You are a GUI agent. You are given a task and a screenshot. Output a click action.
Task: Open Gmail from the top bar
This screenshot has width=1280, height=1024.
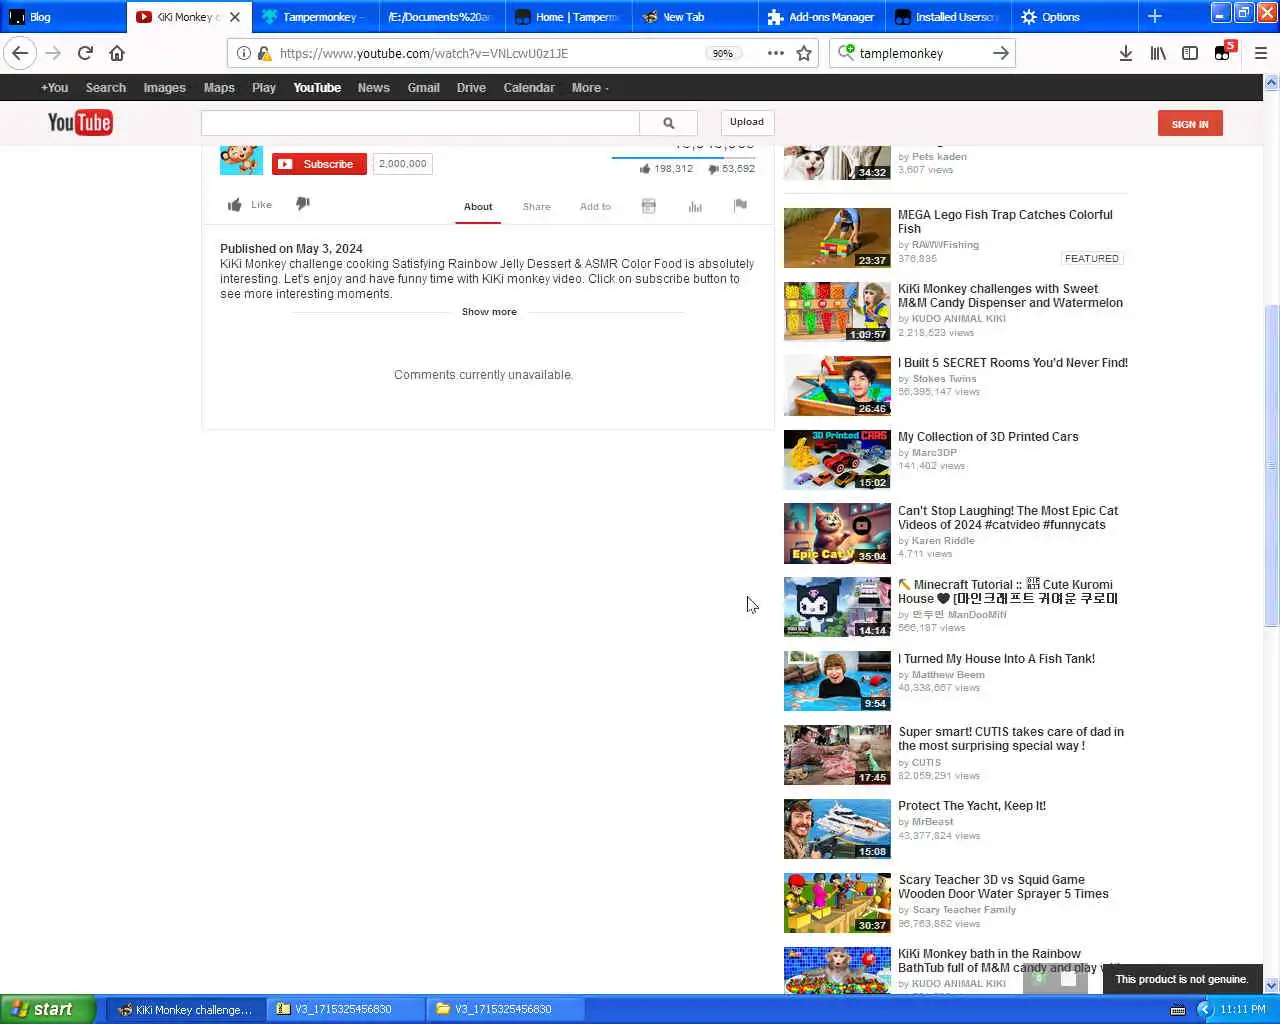423,88
